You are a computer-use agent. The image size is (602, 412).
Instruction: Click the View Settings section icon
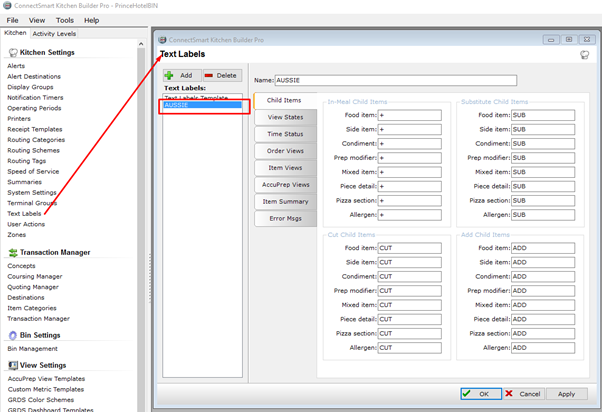coord(12,365)
